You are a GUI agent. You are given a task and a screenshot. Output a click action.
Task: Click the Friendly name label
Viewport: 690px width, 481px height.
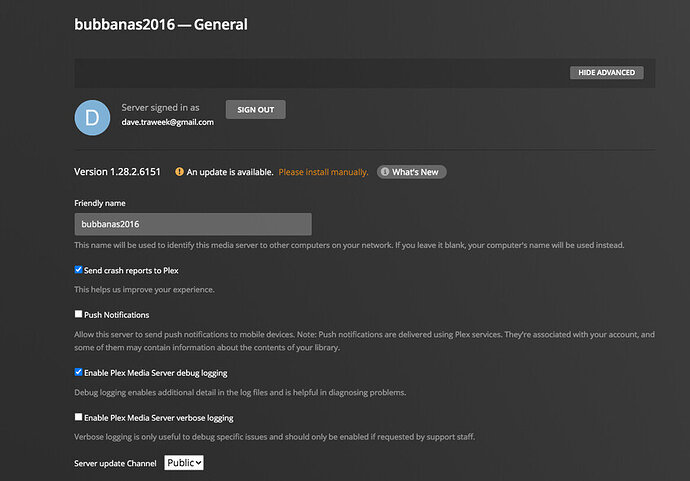100,203
